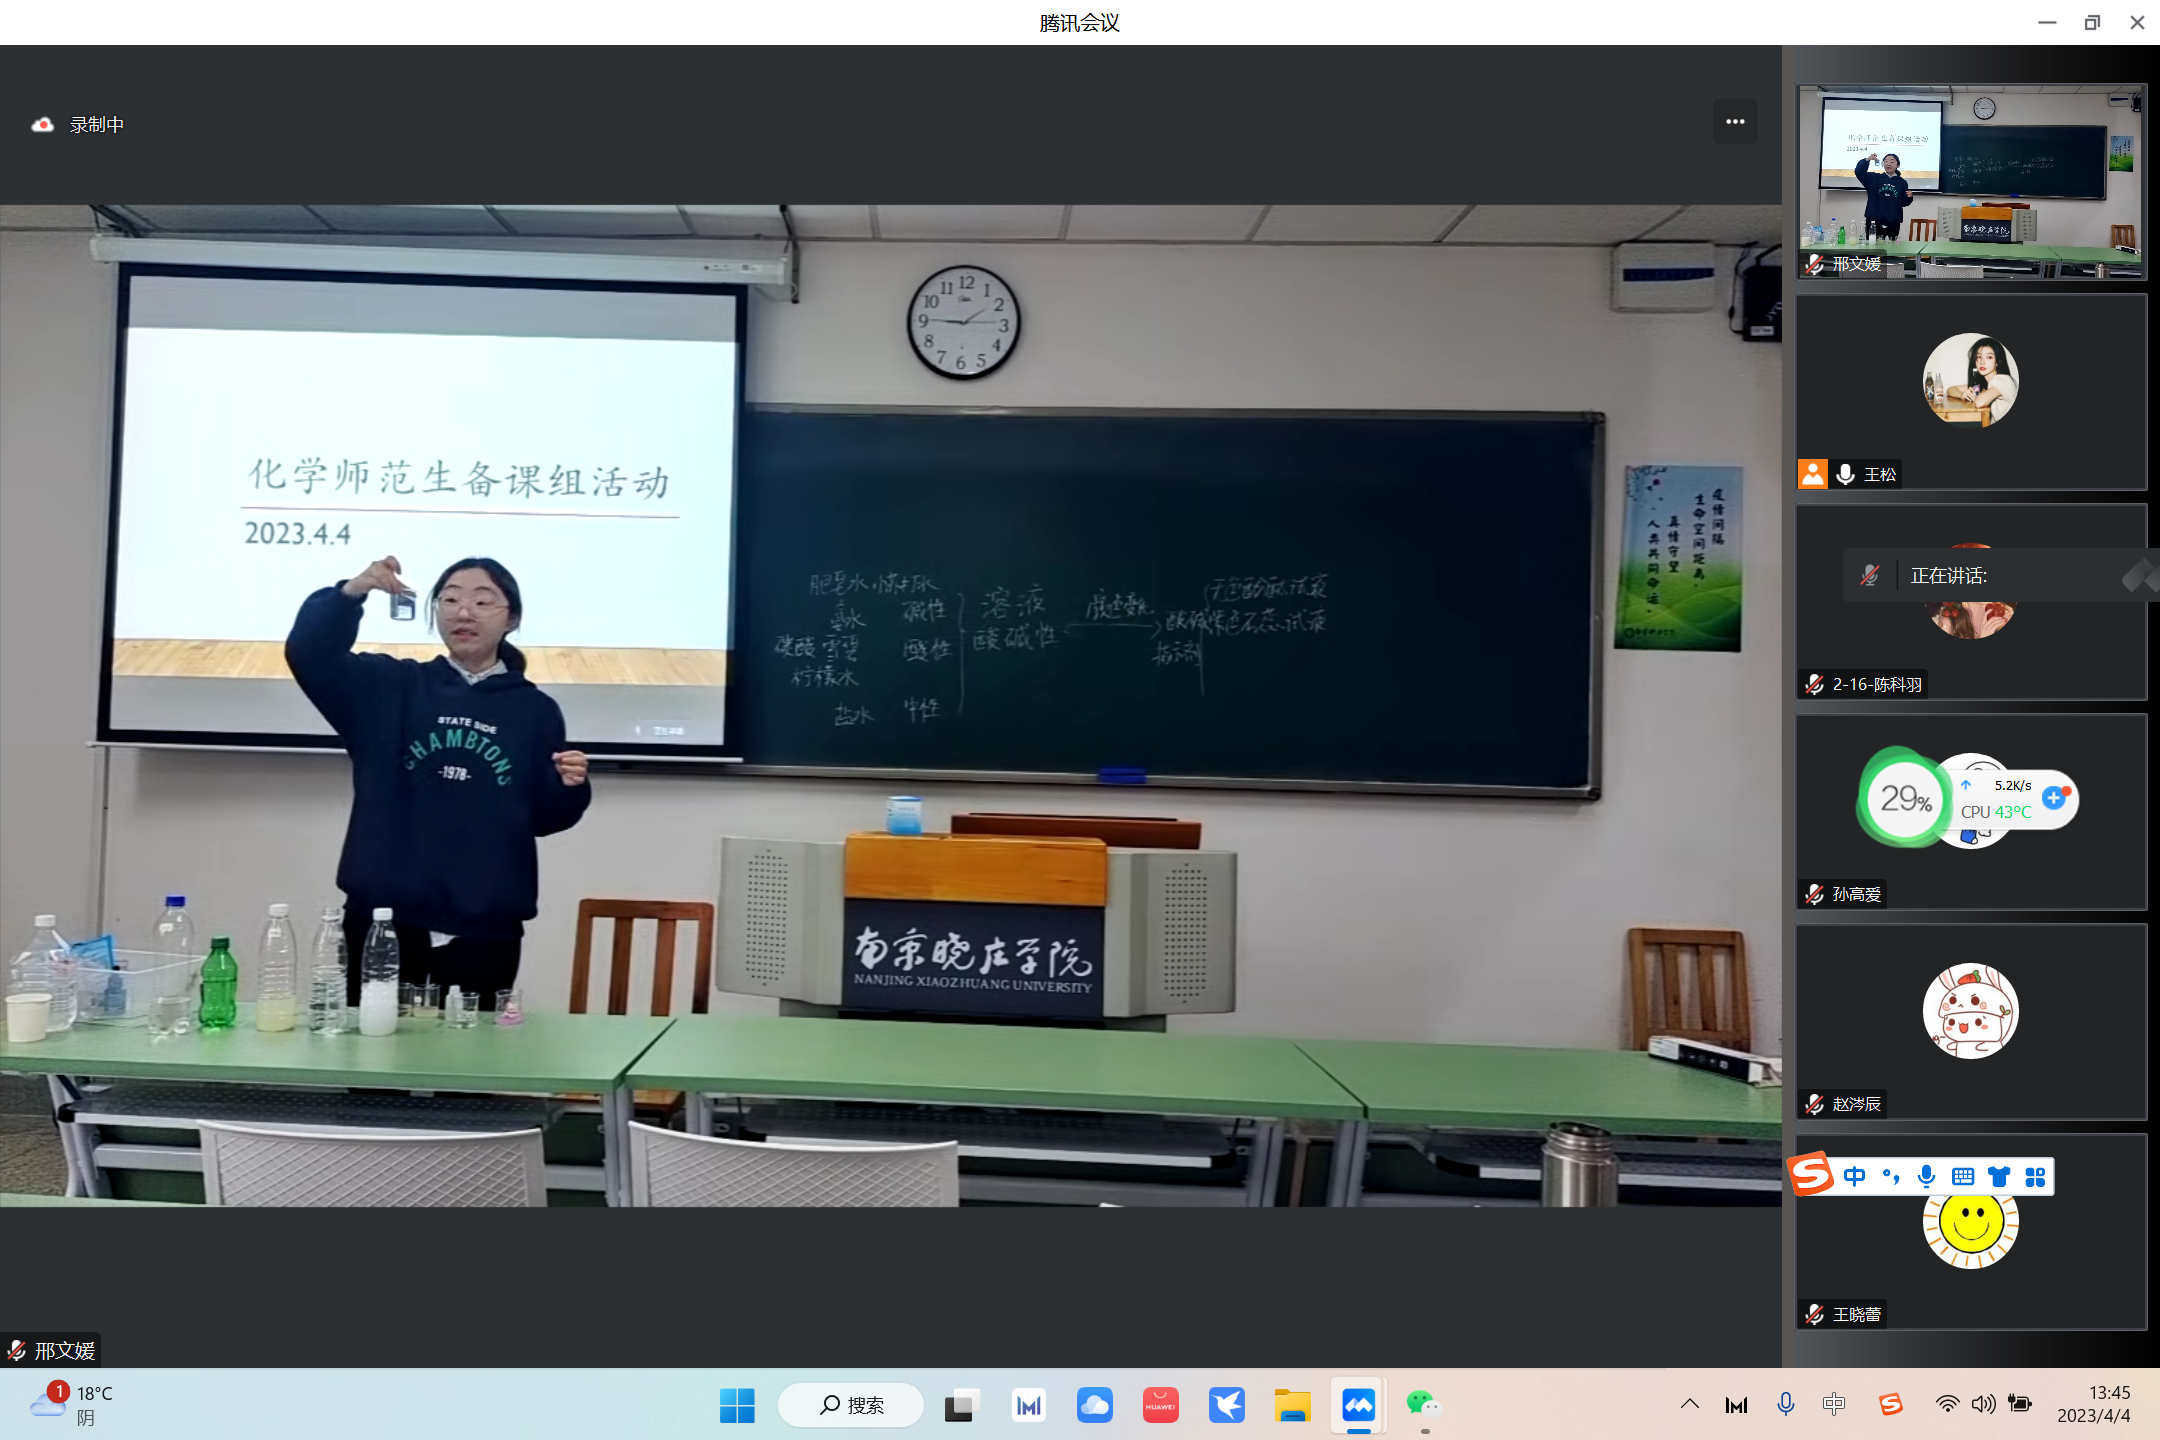Click the battery icon in tray
Screen dimensions: 2160x1440
(2020, 1405)
